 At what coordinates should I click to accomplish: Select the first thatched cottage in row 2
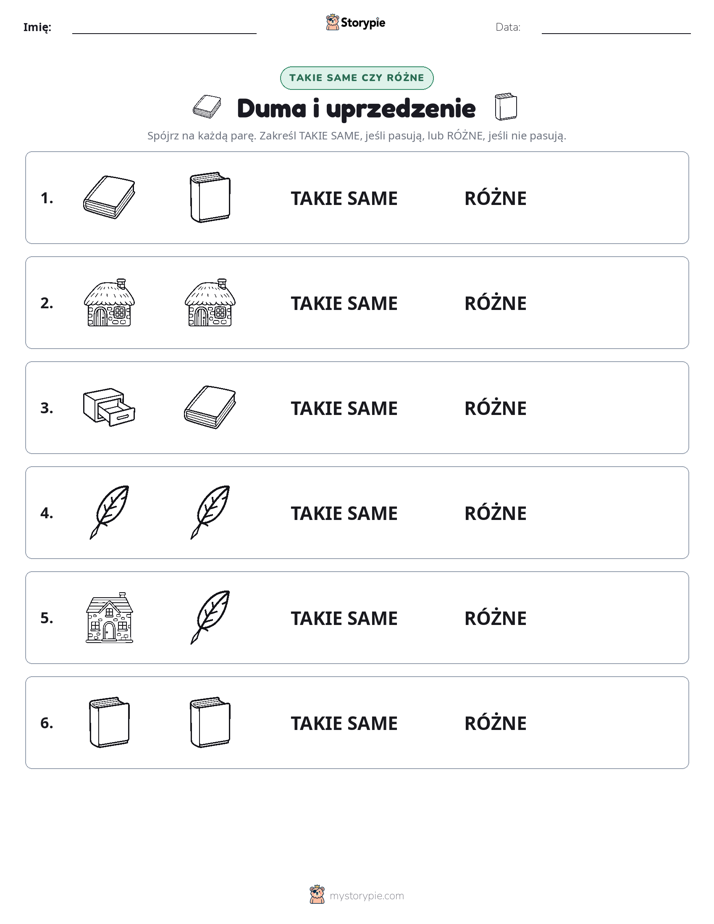pyautogui.click(x=109, y=302)
